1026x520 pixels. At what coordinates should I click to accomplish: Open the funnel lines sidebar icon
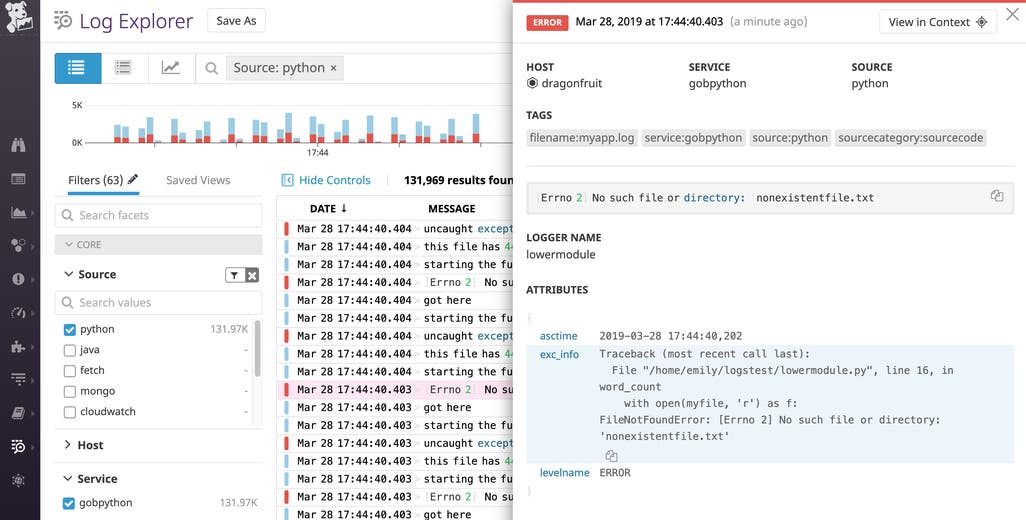click(18, 379)
